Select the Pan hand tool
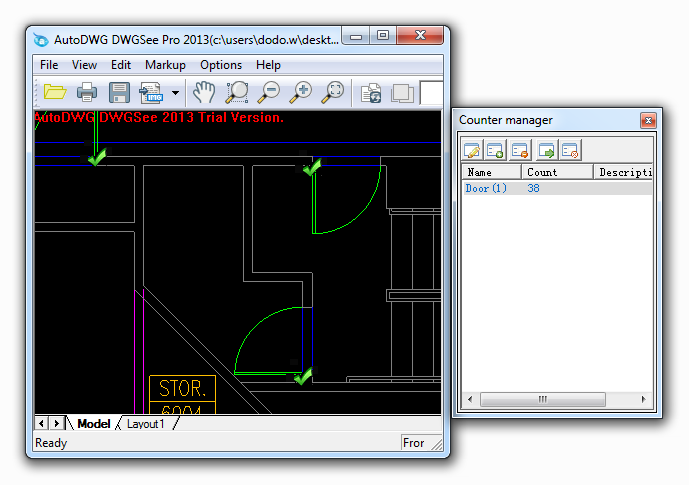This screenshot has height=485, width=689. [204, 92]
